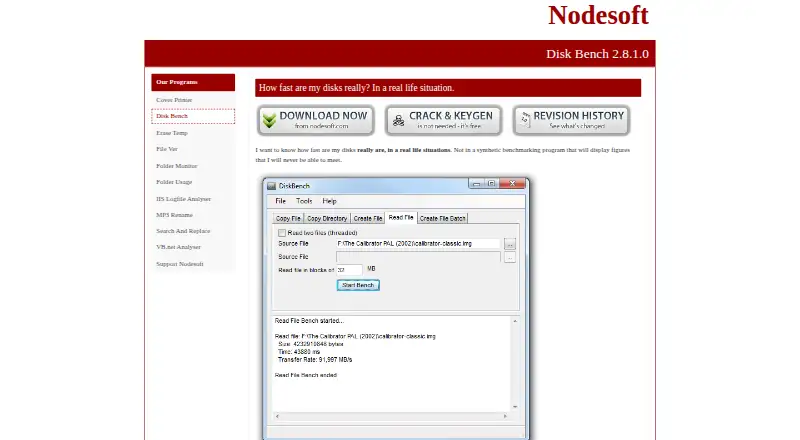The width and height of the screenshot is (800, 440).
Task: Click the green download arrow icon
Action: 269,120
